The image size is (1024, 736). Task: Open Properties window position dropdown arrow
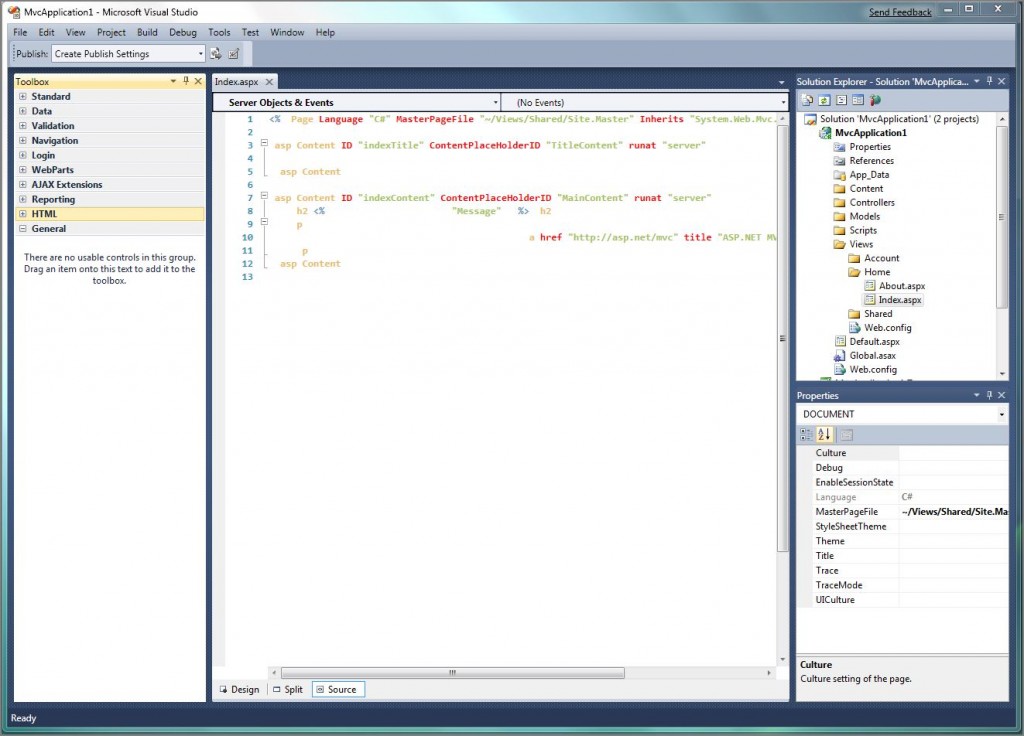click(977, 395)
